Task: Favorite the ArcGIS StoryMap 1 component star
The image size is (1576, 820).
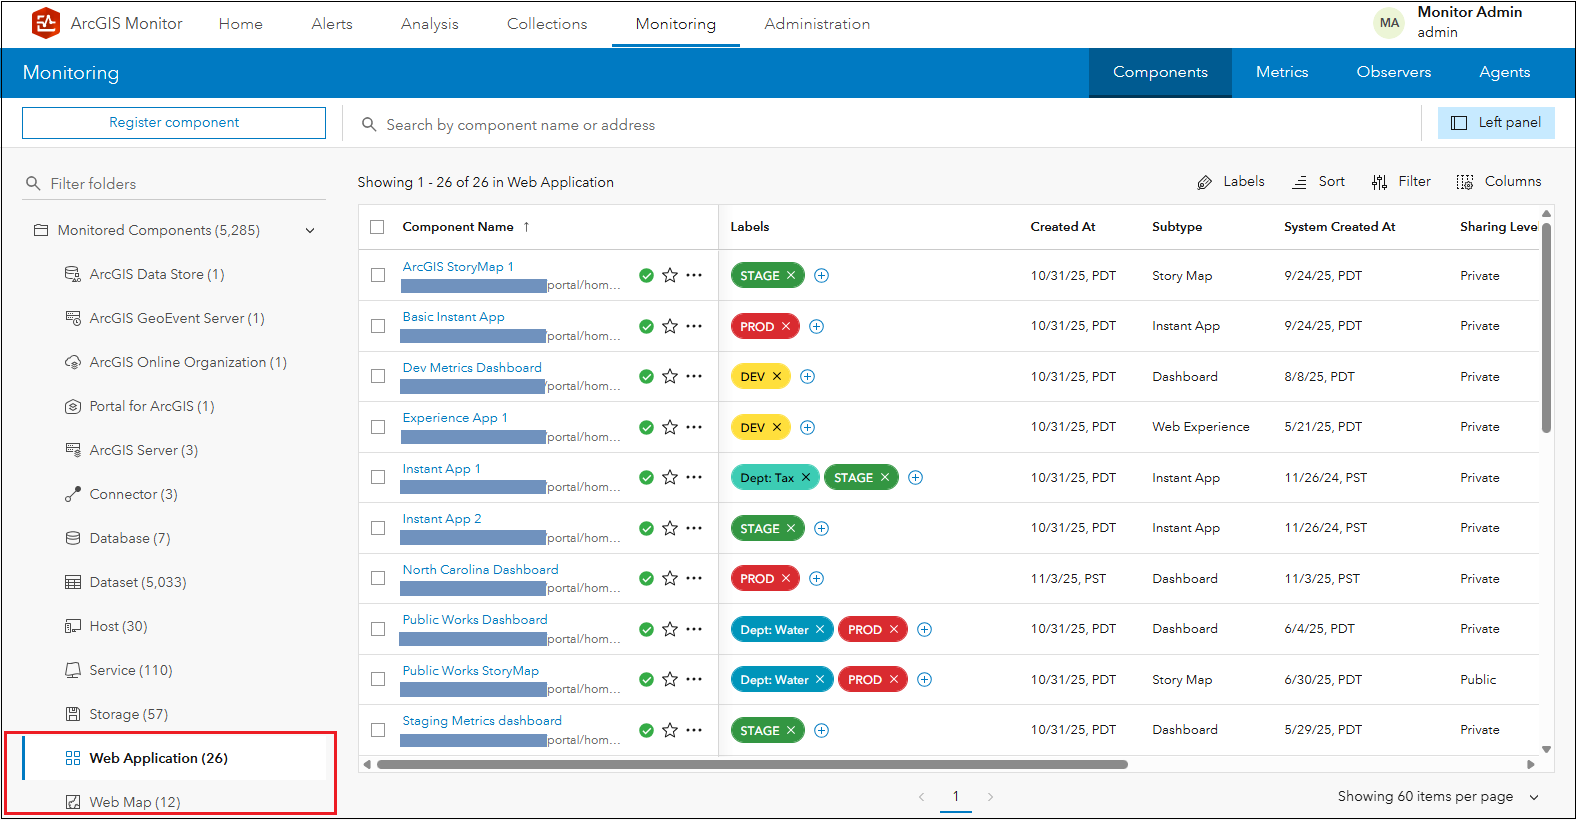Action: click(670, 275)
